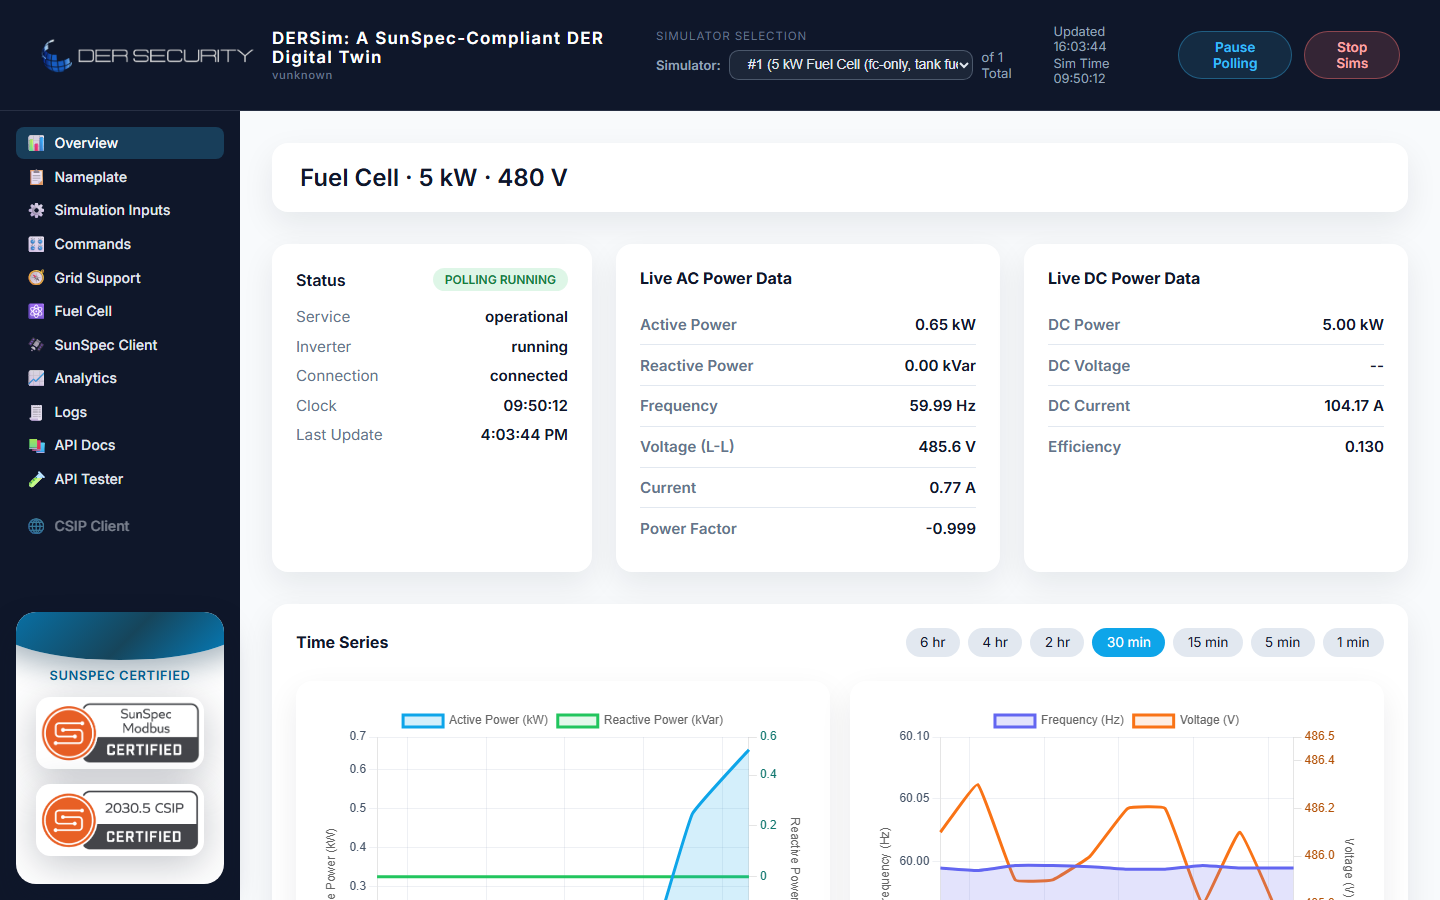Viewport: 1440px width, 900px height.
Task: Click the Connection status 'connected'
Action: tap(529, 376)
